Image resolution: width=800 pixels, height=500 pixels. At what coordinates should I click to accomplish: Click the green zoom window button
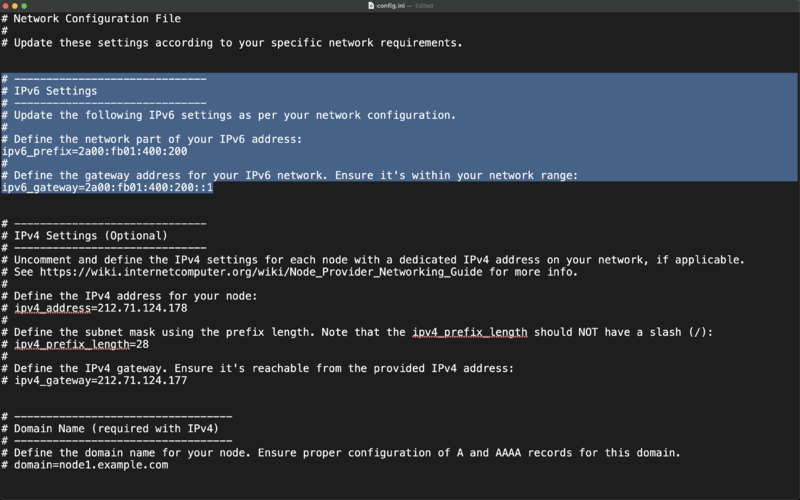[24, 6]
